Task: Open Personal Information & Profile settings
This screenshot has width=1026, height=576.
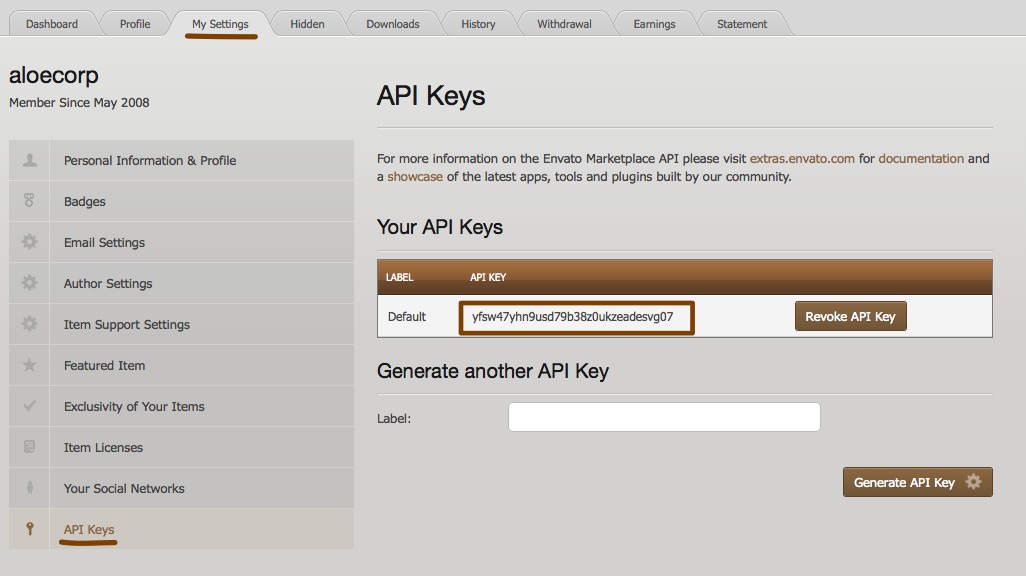Action: click(181, 160)
